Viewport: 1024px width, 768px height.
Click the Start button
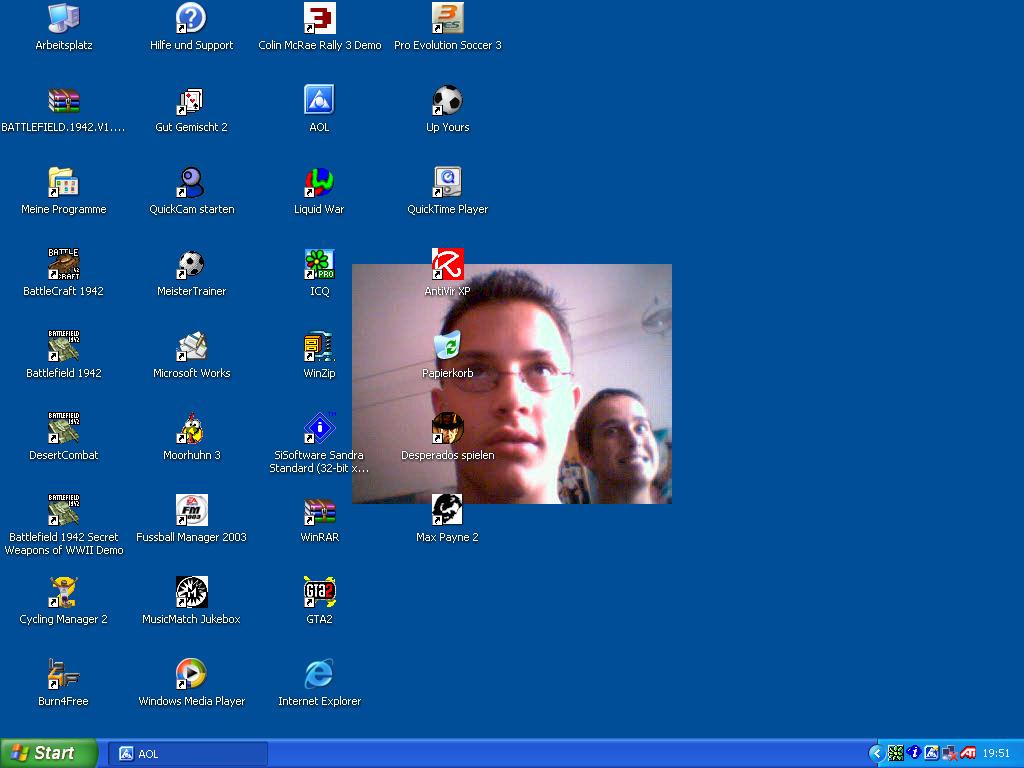point(48,753)
